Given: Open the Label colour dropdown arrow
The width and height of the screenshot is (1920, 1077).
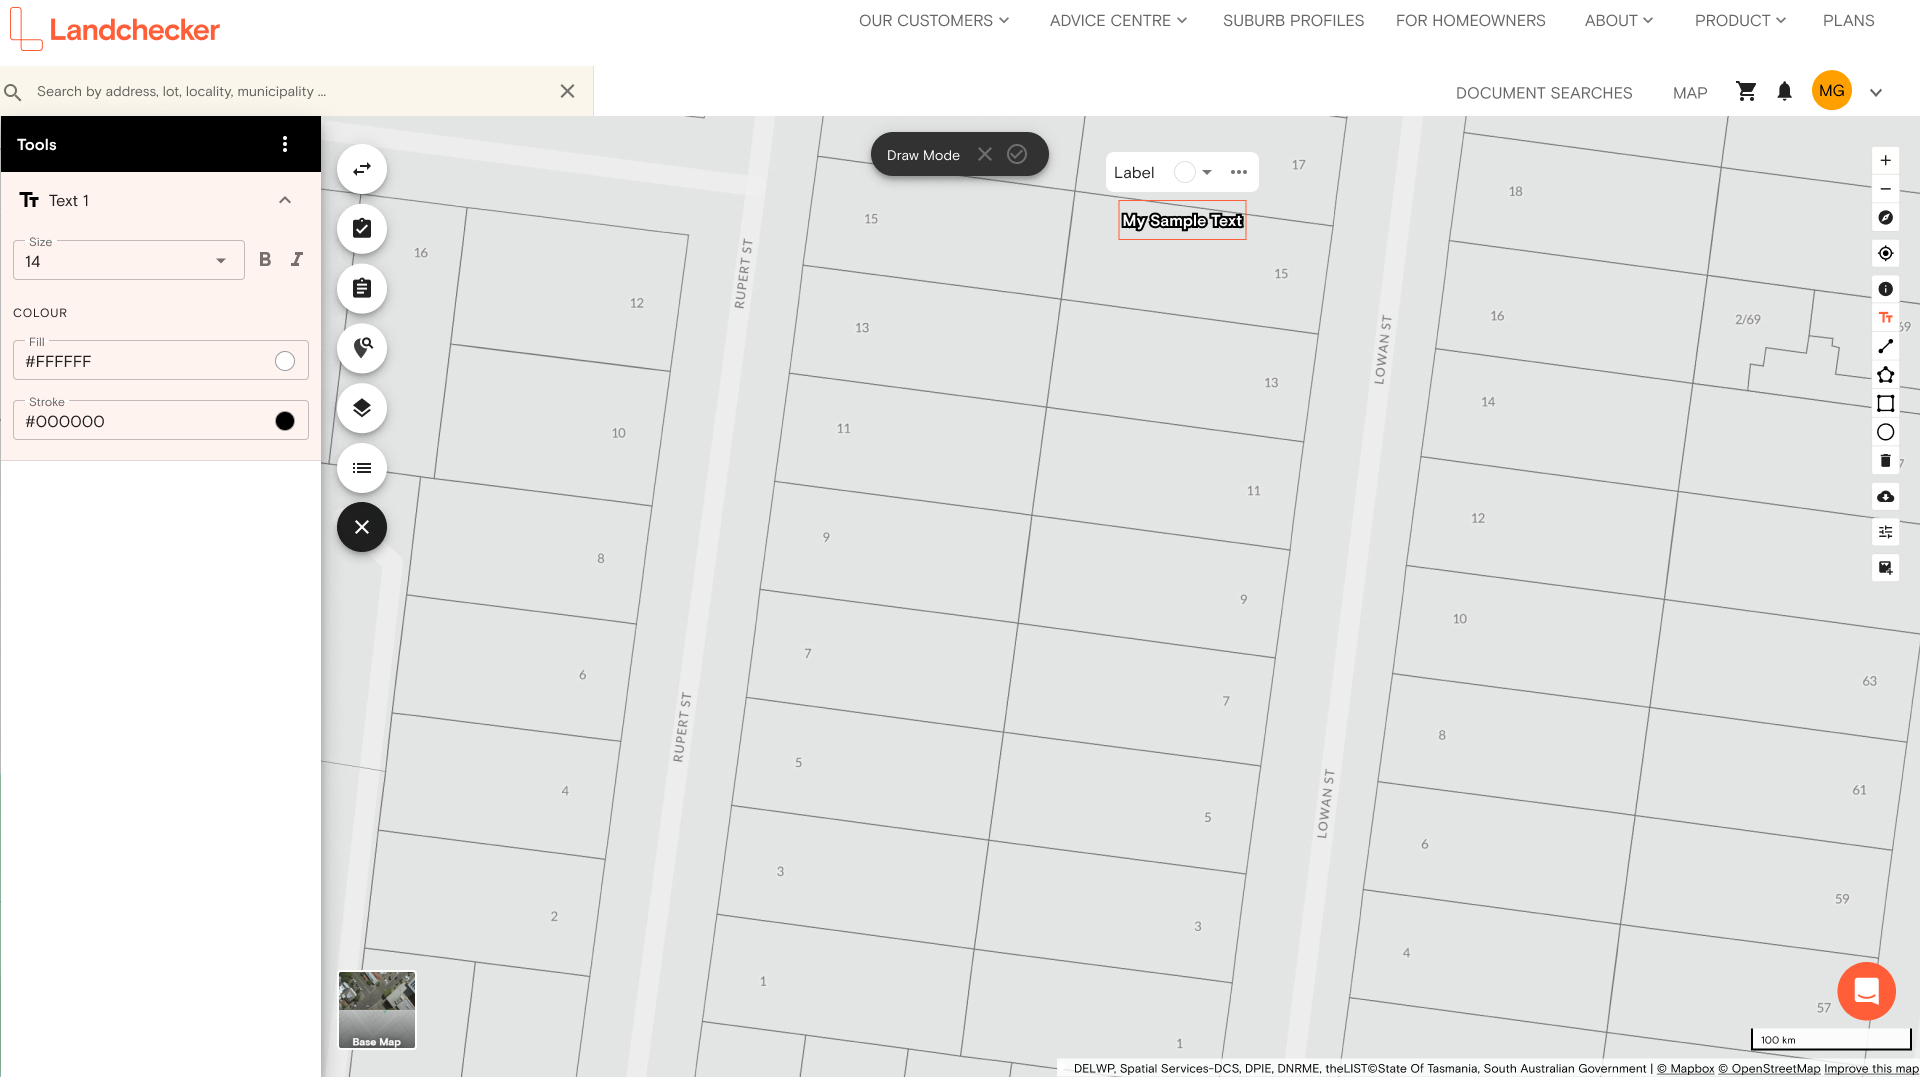Looking at the screenshot, I should pyautogui.click(x=1207, y=172).
